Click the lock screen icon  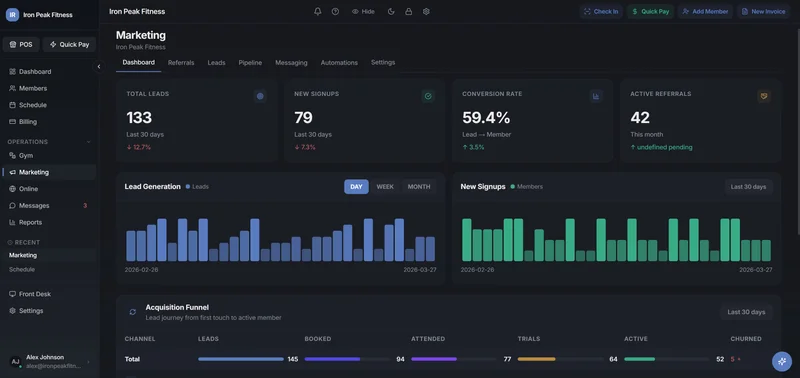pyautogui.click(x=409, y=11)
